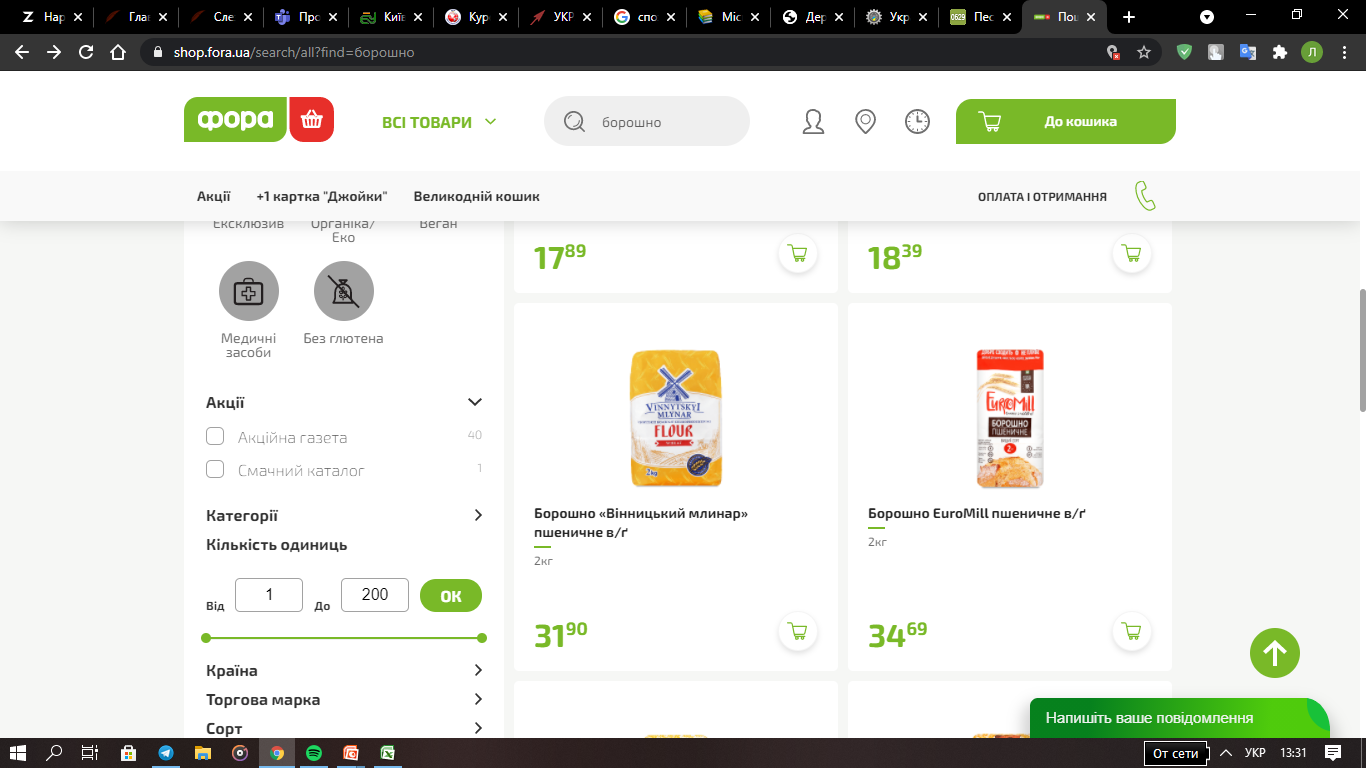Viewport: 1366px width, 768px height.
Task: Open the Великодній кошик menu item
Action: click(x=476, y=197)
